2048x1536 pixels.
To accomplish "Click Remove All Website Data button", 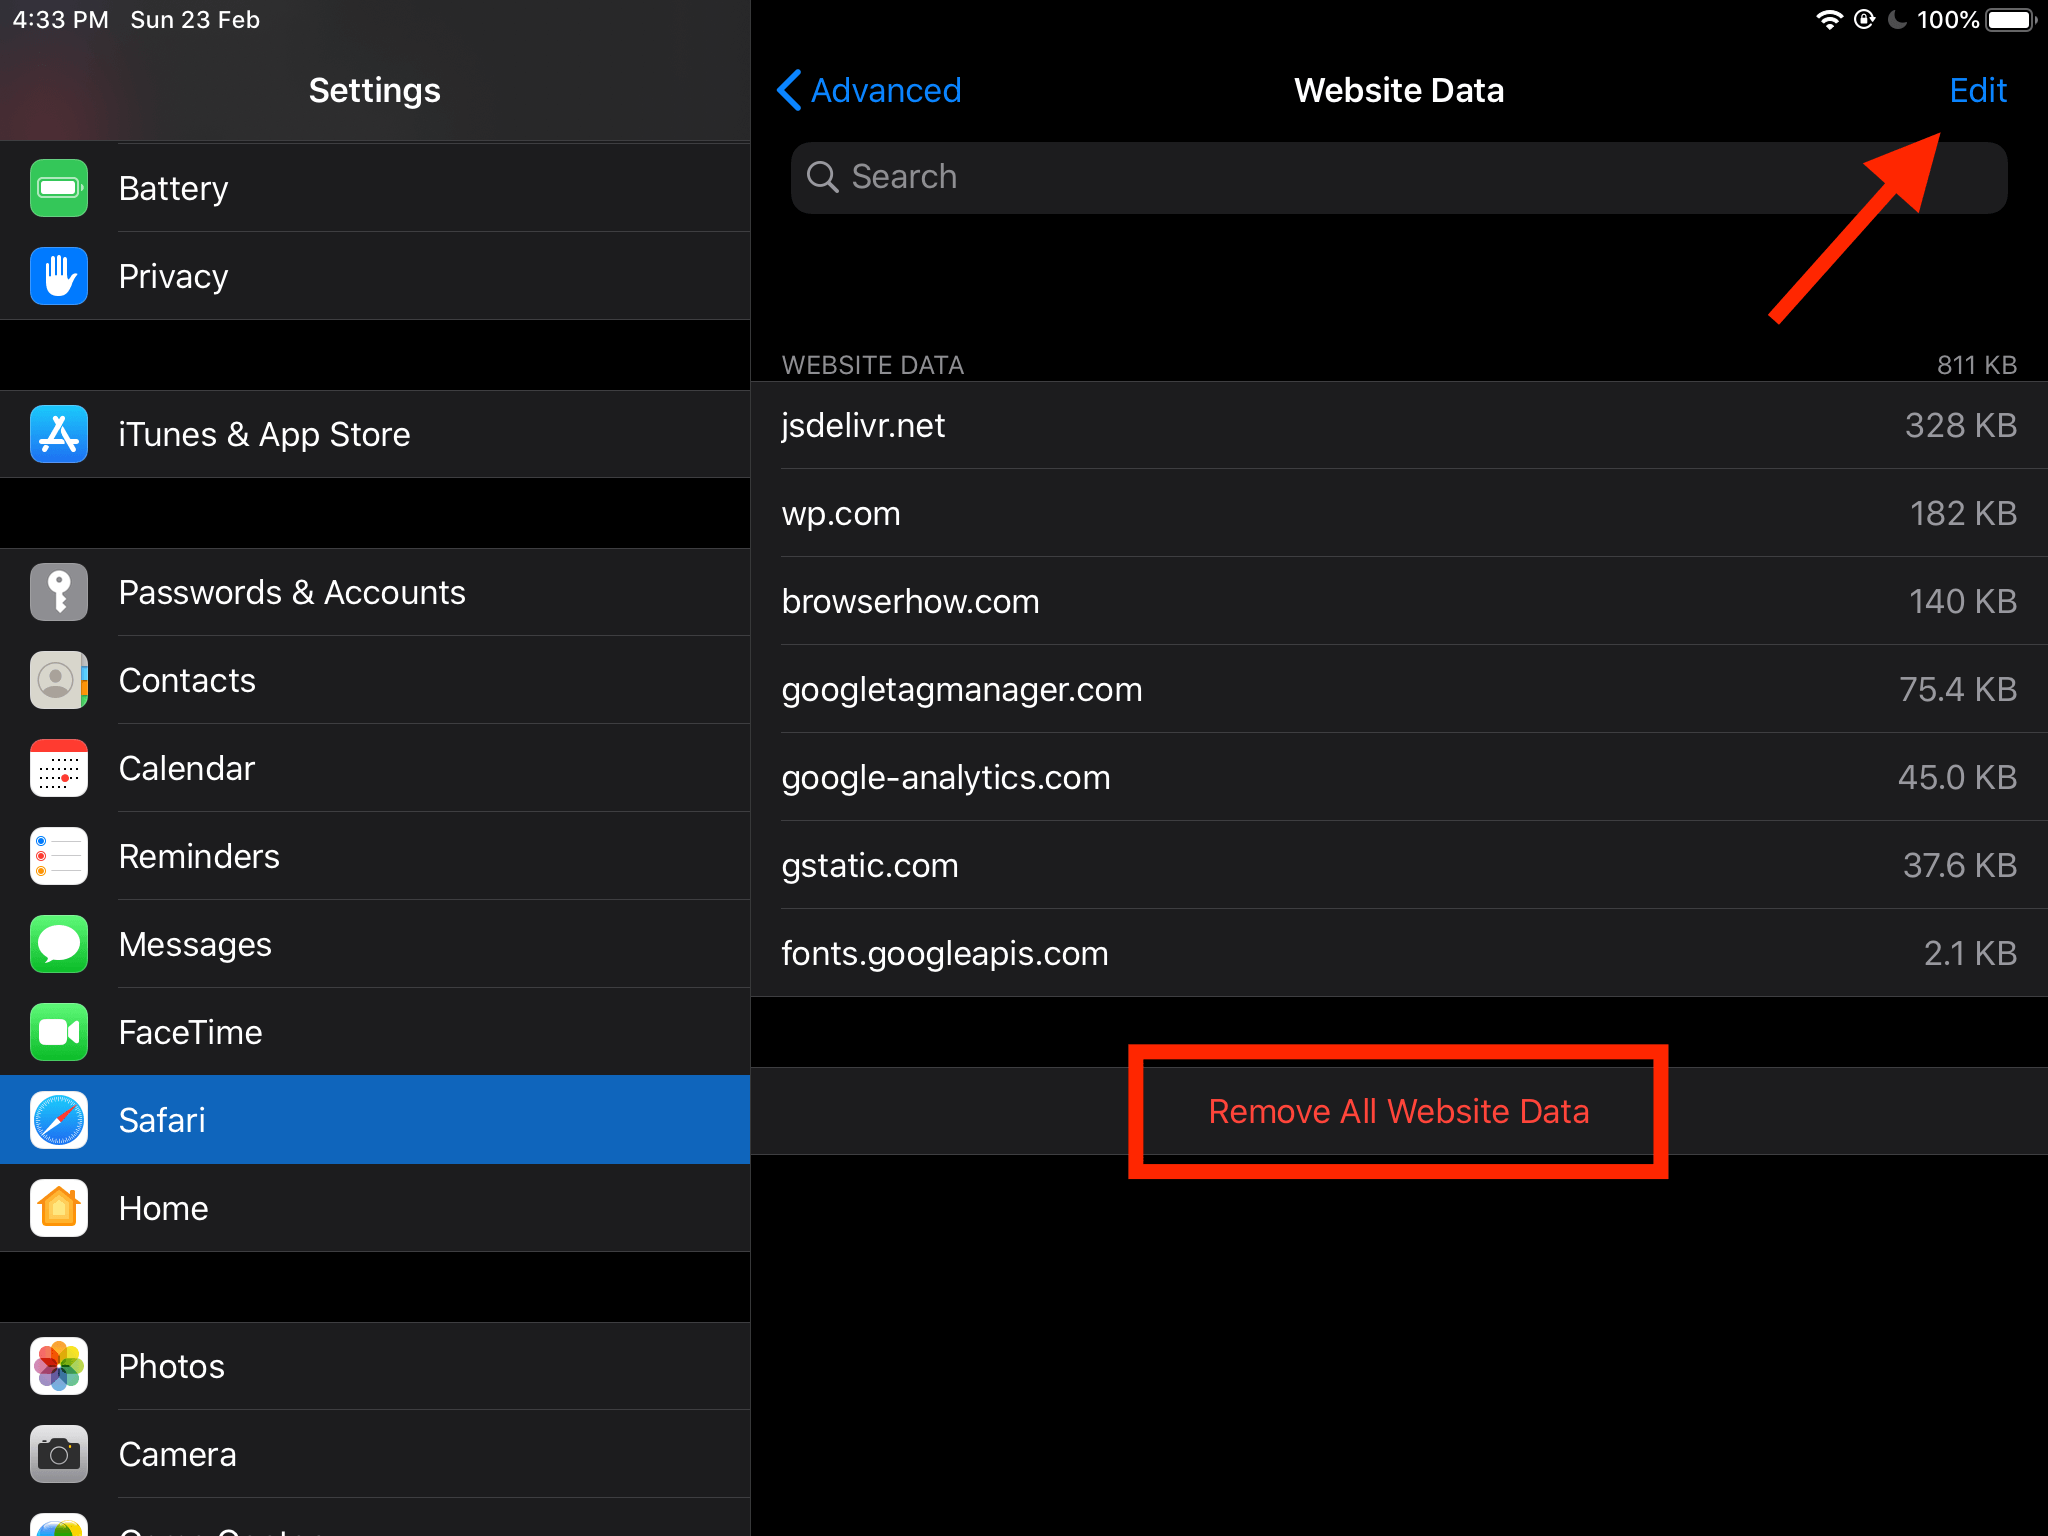I will [1398, 1108].
